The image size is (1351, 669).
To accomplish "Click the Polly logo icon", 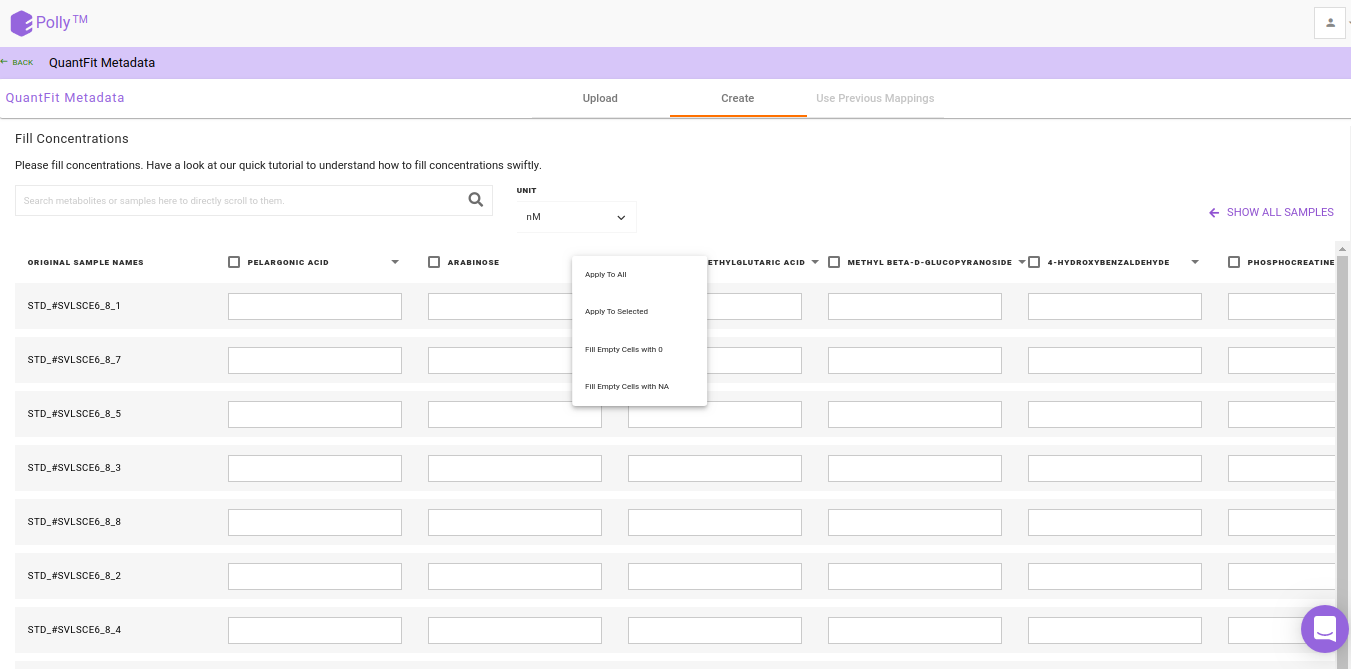I will click(21, 23).
